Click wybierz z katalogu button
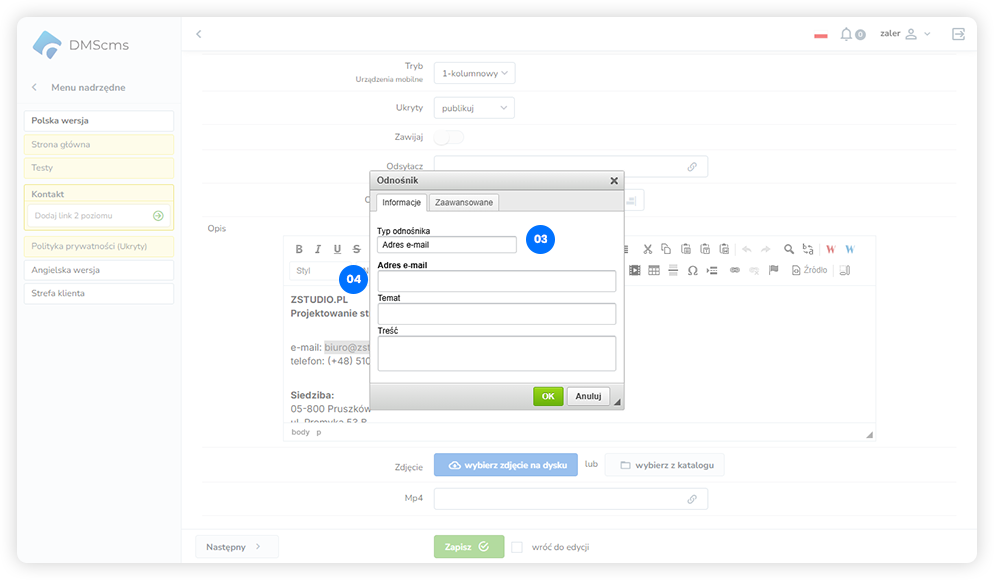Screen dimensions: 994x580 (x=664, y=465)
